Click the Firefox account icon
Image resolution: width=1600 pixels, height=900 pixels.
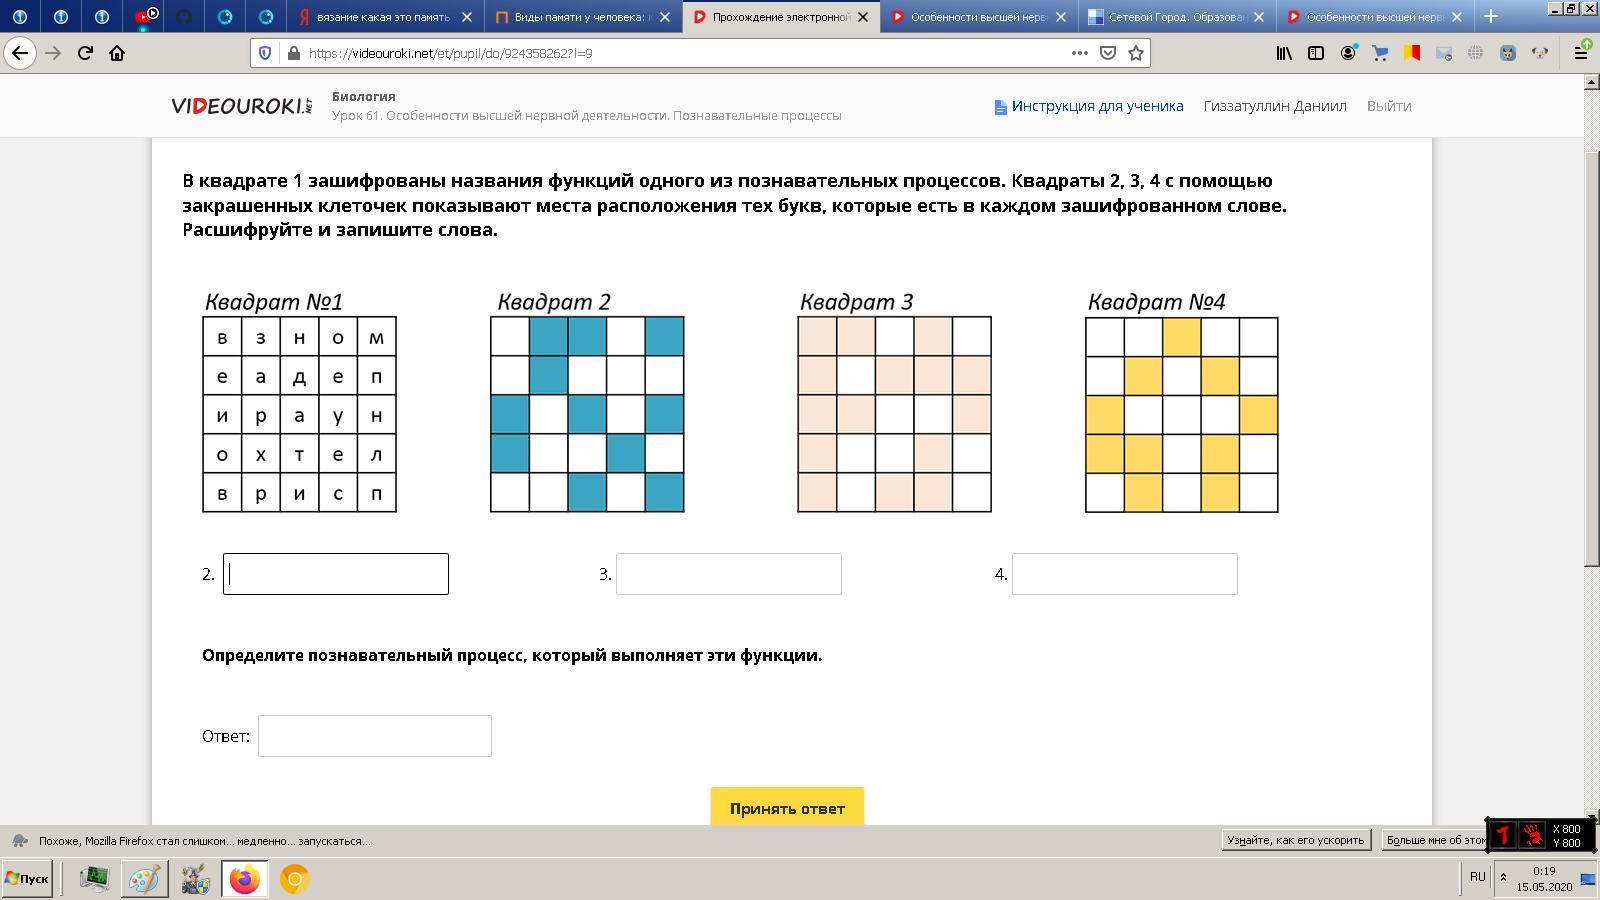tap(1348, 53)
